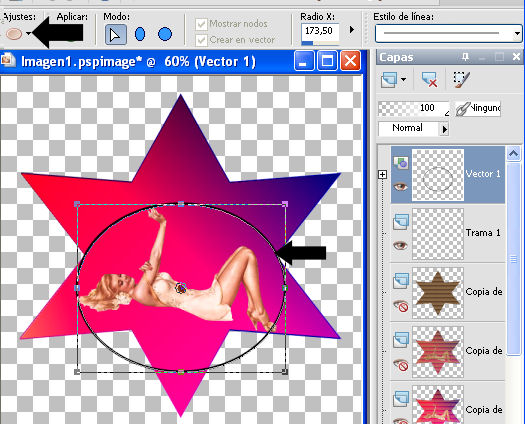Open the Normal blend mode list
This screenshot has height=424, width=525.
click(445, 129)
